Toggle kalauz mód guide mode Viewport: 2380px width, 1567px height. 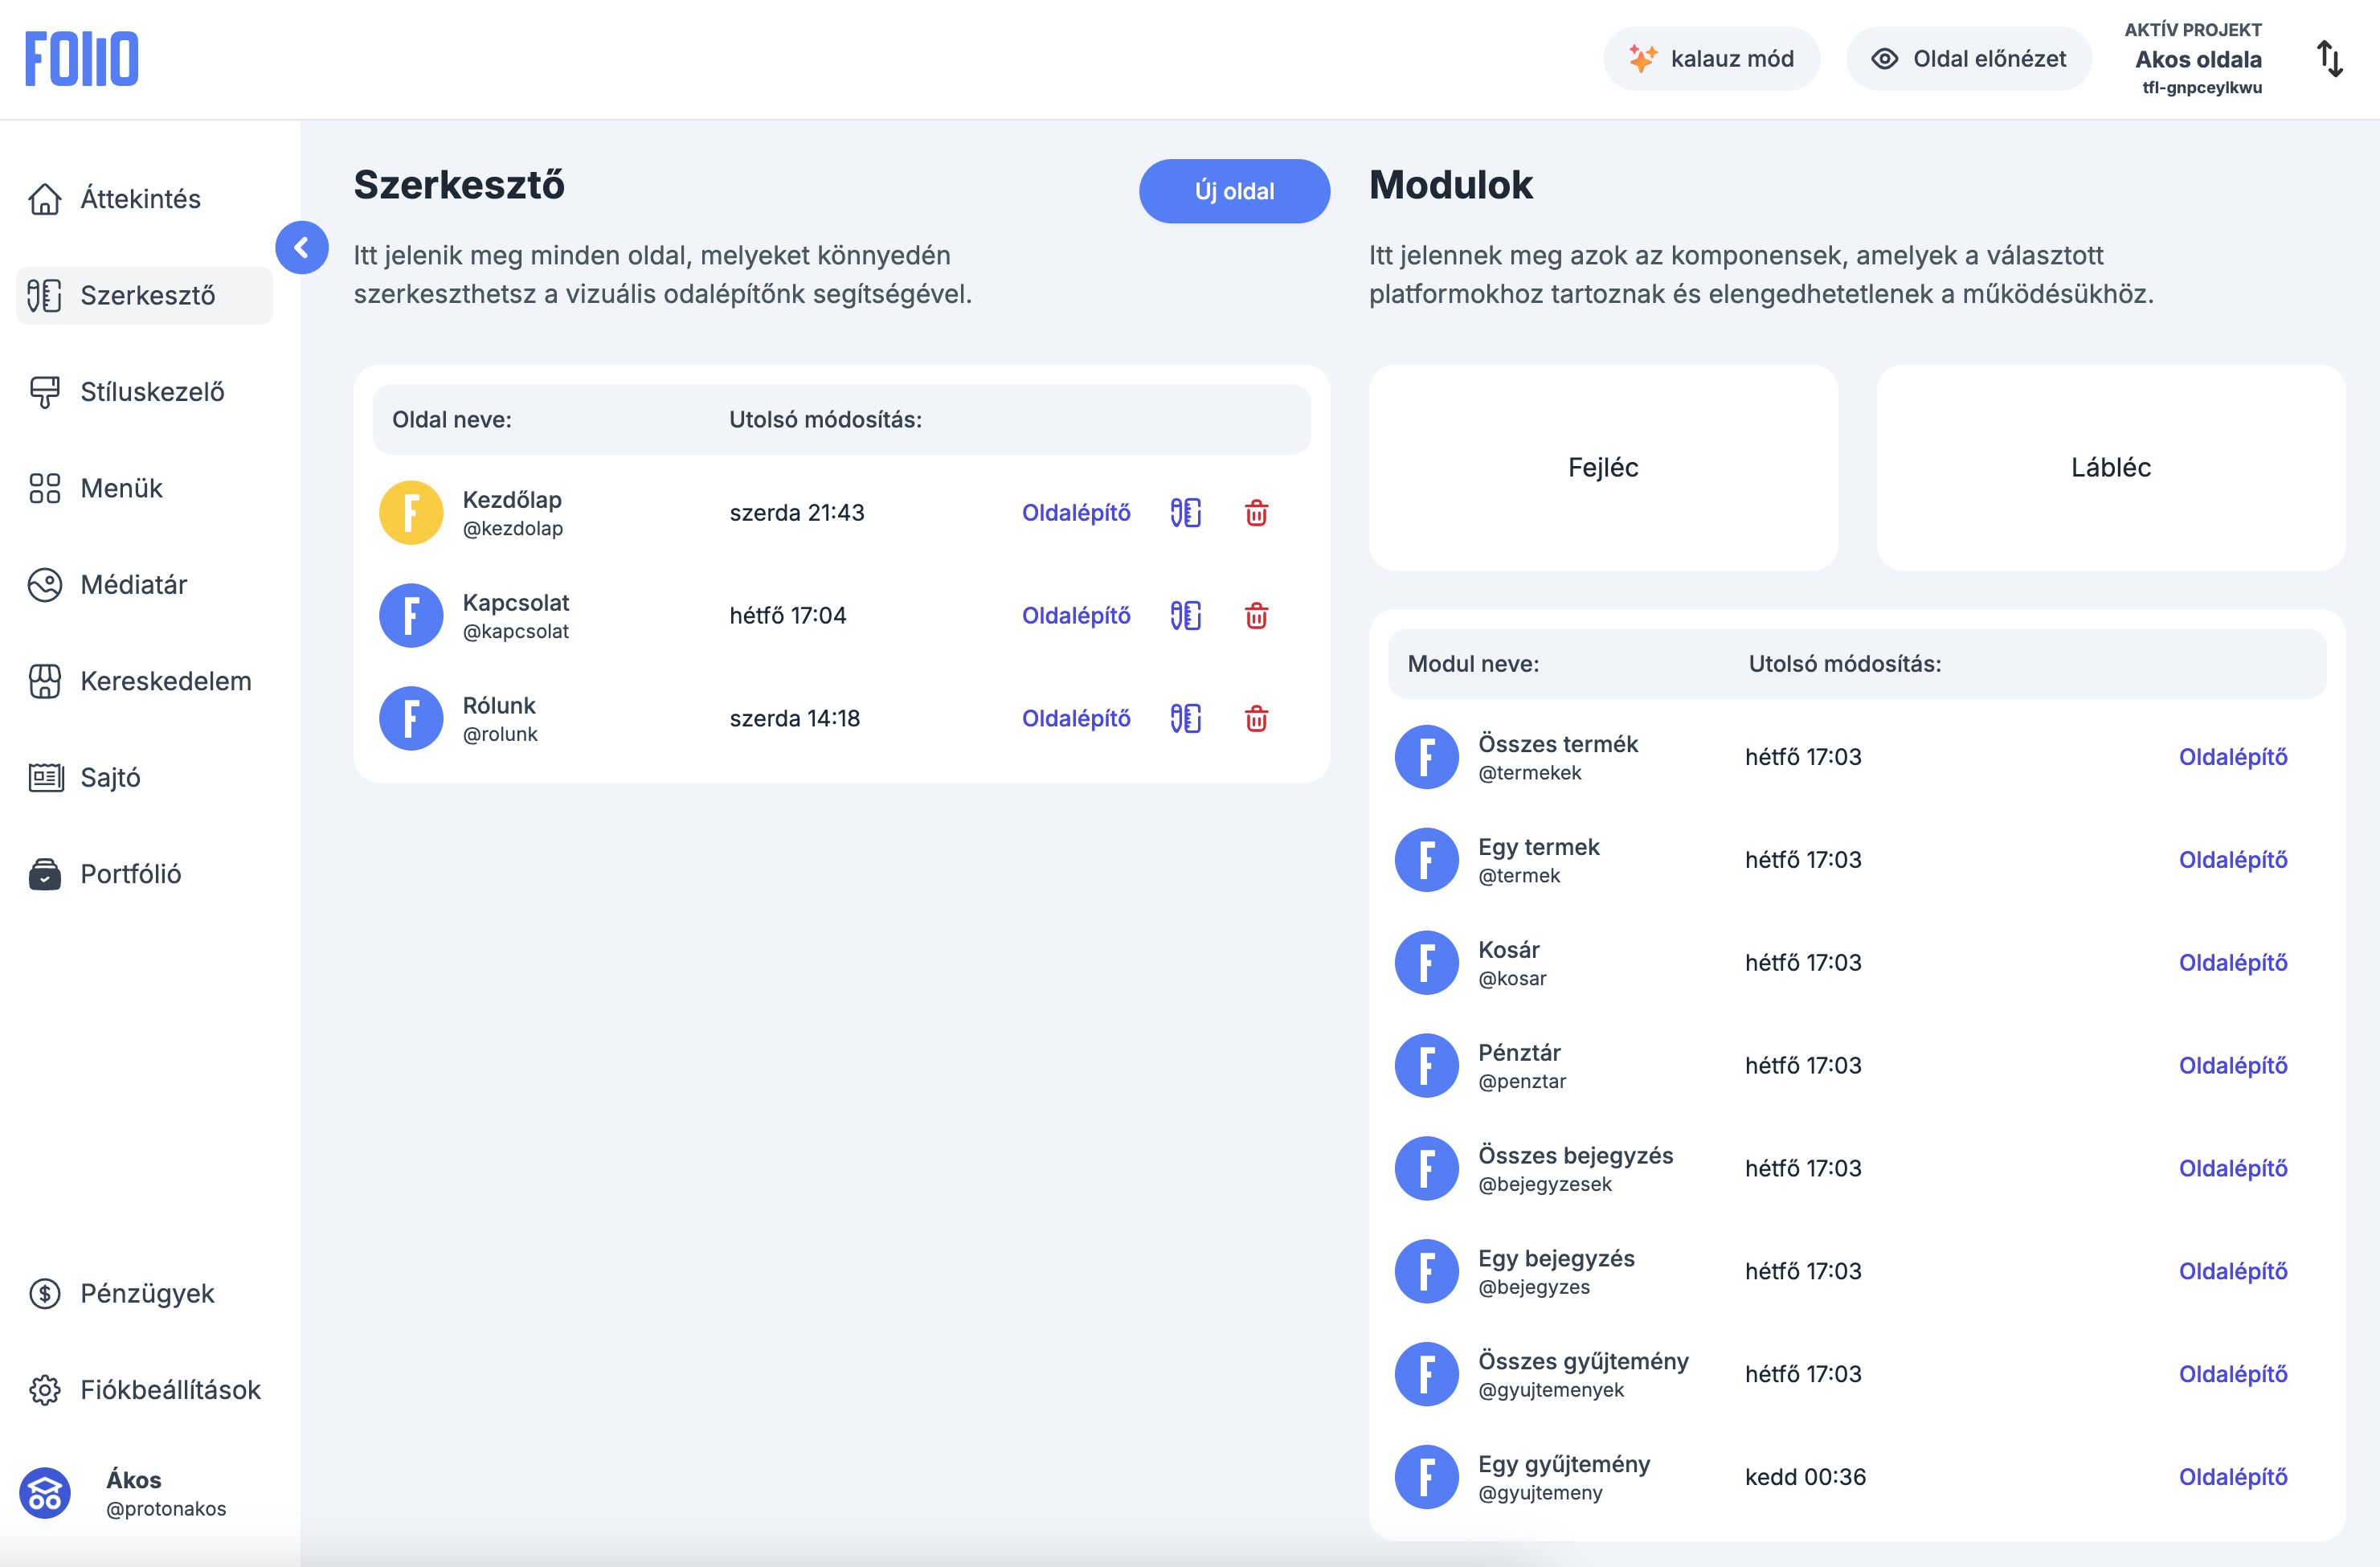click(1711, 59)
